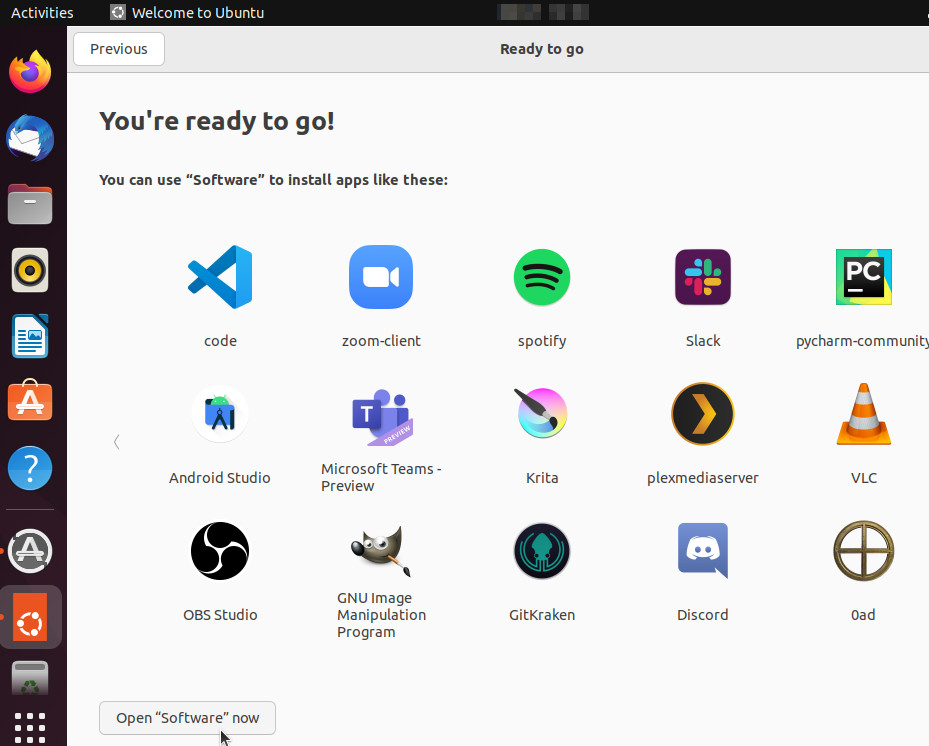Click the "zoom-client" label
Viewport: 929px width, 746px height.
pyautogui.click(x=381, y=341)
